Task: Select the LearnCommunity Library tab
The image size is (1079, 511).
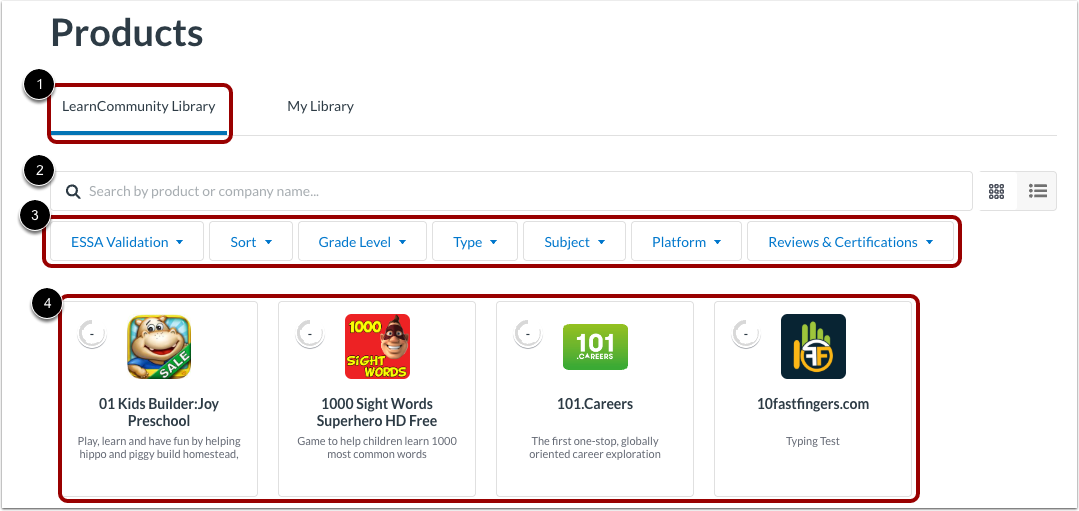Action: (x=139, y=107)
